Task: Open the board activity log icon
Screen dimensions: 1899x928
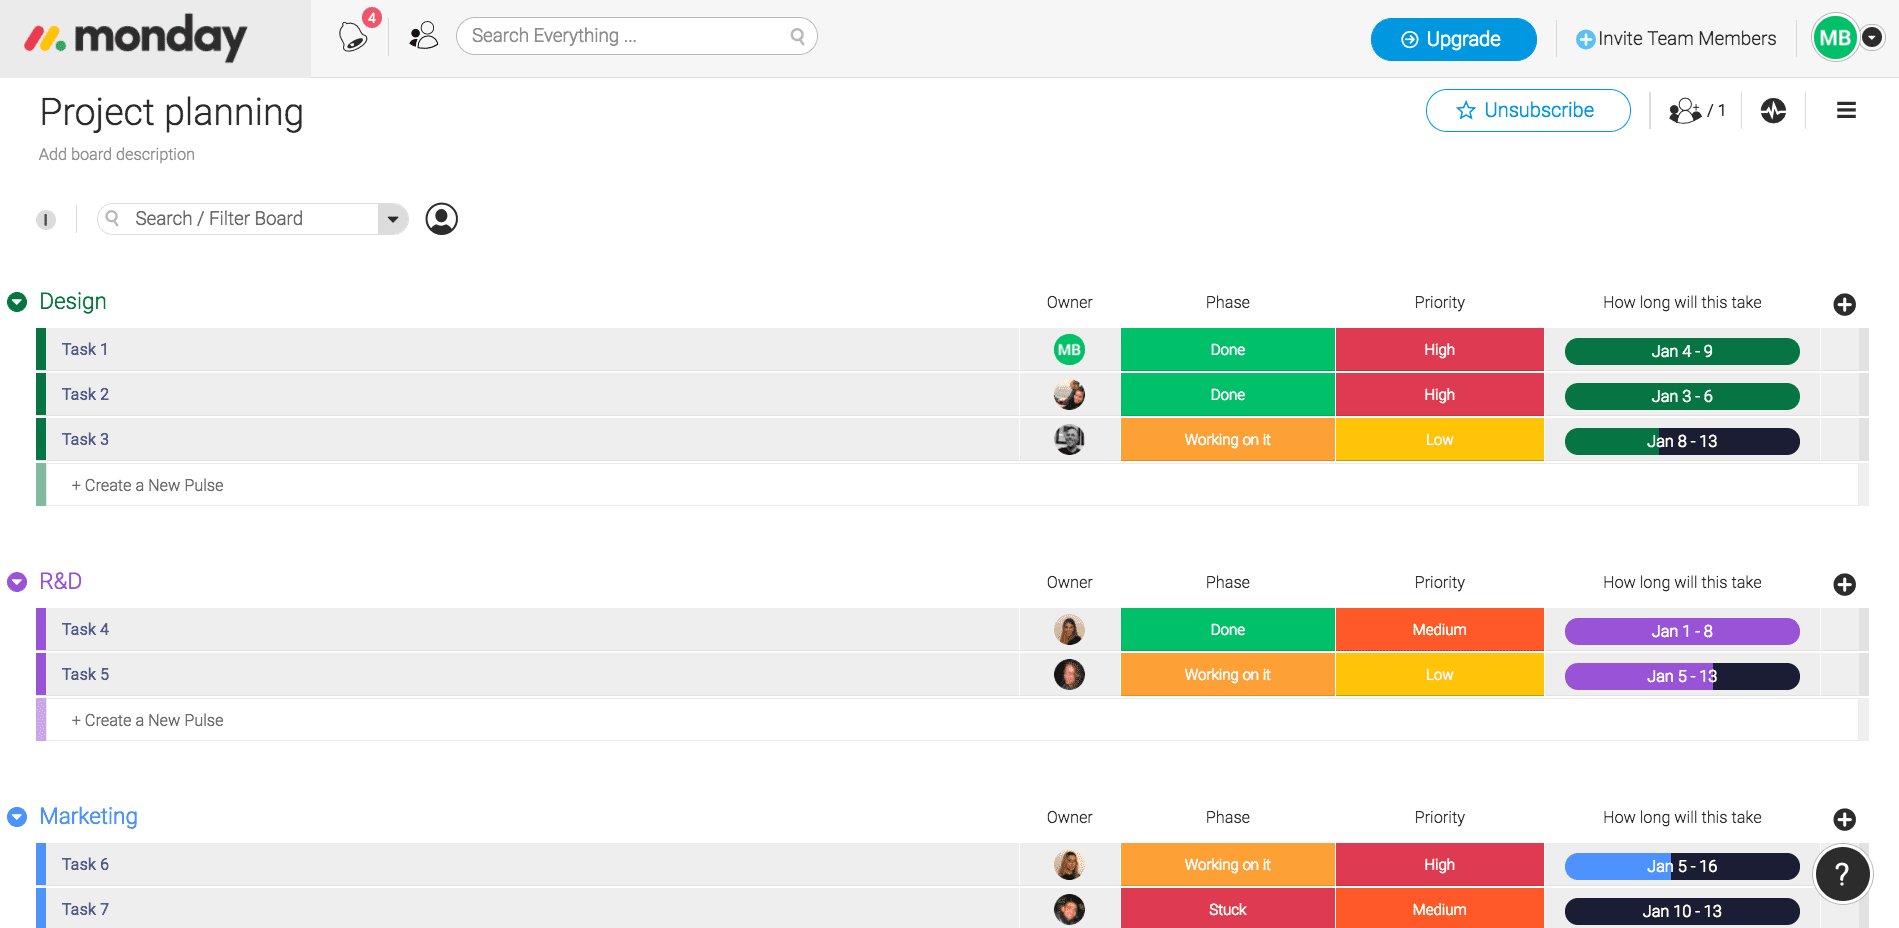Action: click(1773, 111)
